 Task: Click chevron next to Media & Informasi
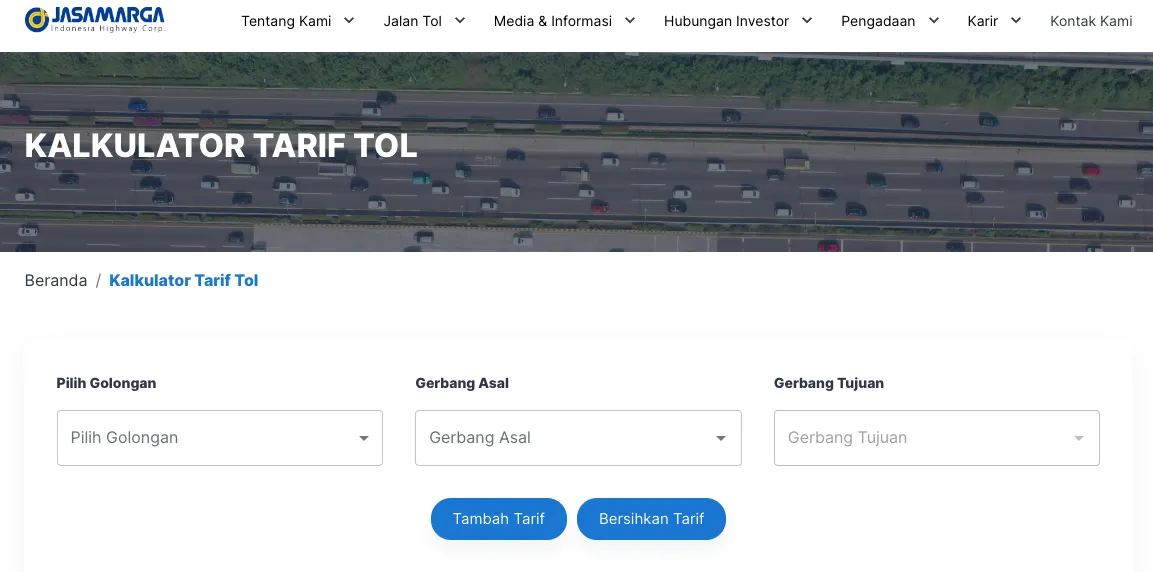[629, 21]
